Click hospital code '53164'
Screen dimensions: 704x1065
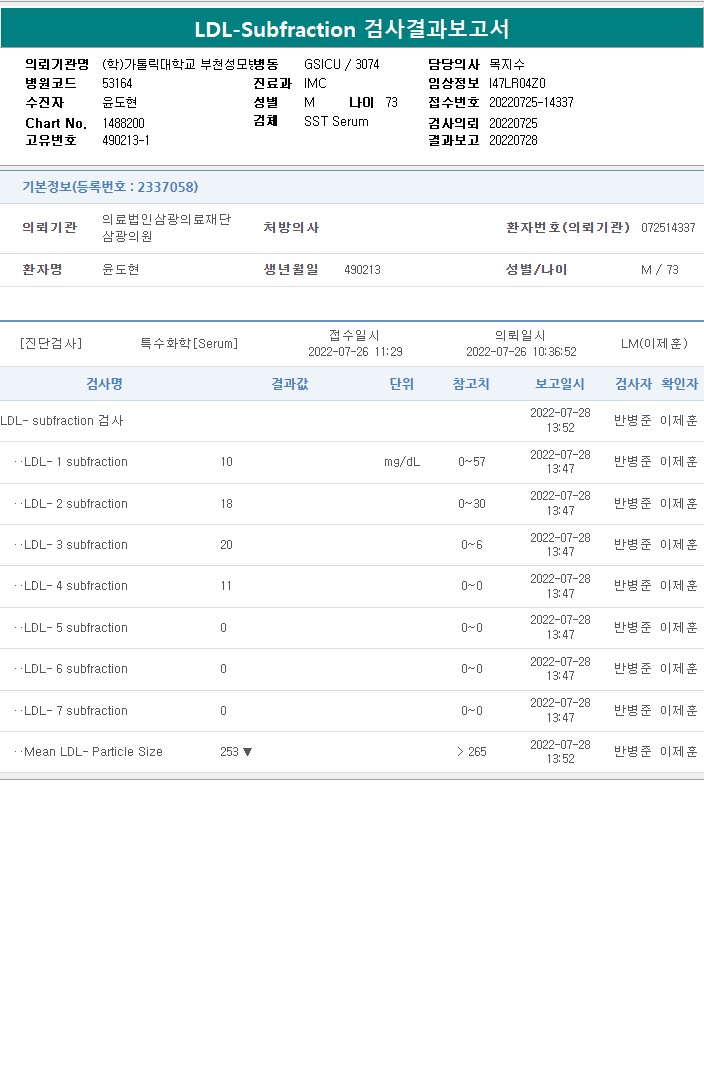click(x=117, y=84)
